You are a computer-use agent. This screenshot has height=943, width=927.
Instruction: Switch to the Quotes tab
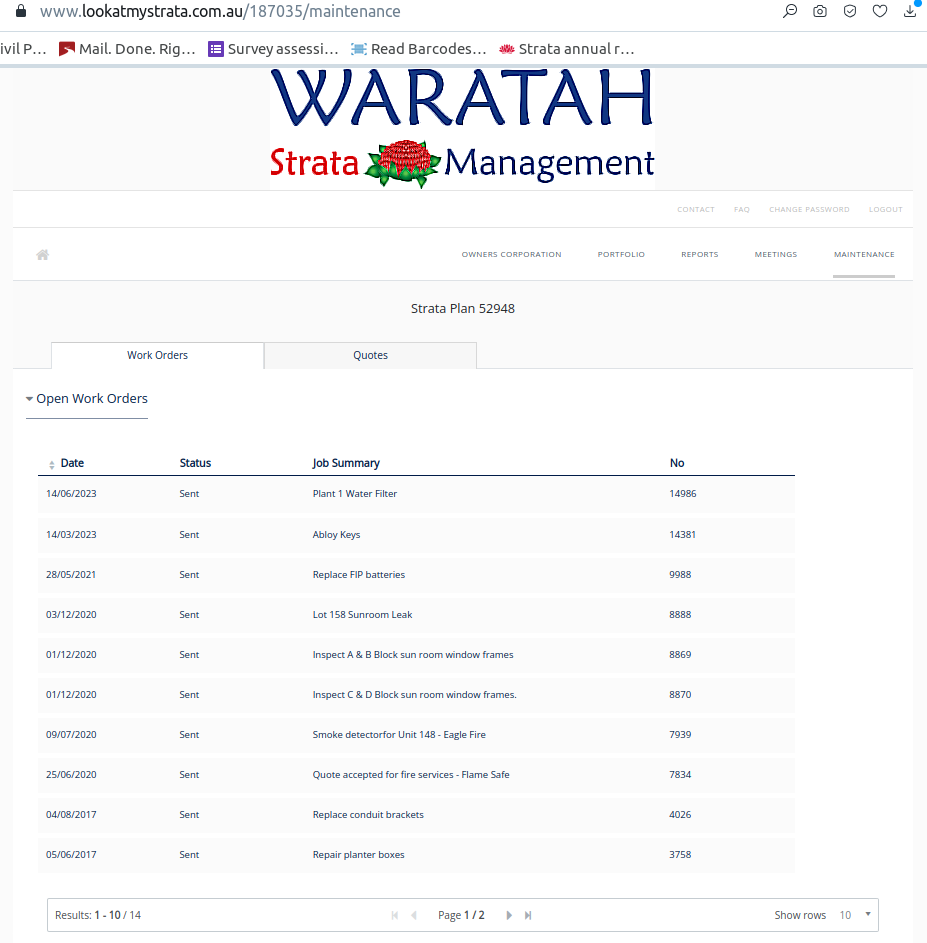tap(371, 355)
